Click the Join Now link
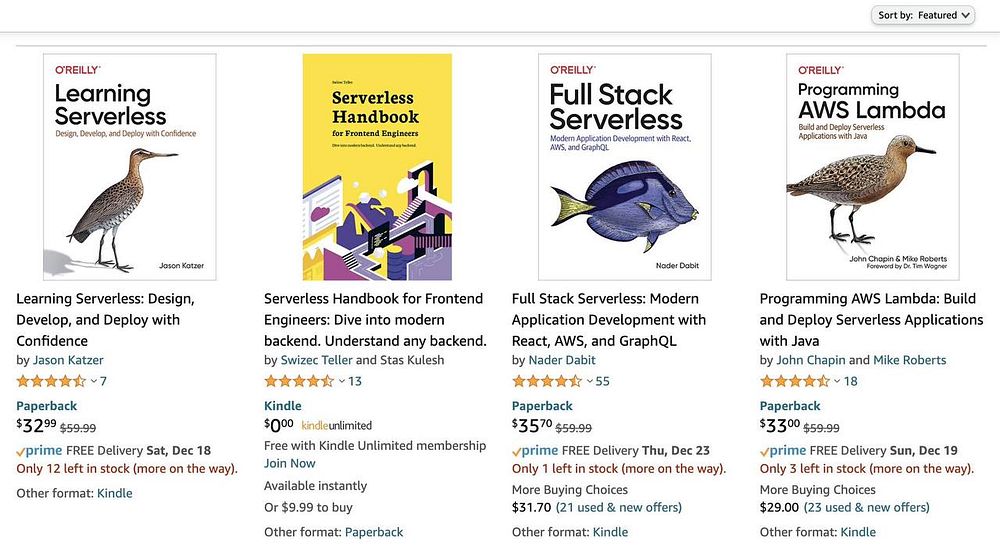Image resolution: width=1000 pixels, height=553 pixels. (289, 463)
